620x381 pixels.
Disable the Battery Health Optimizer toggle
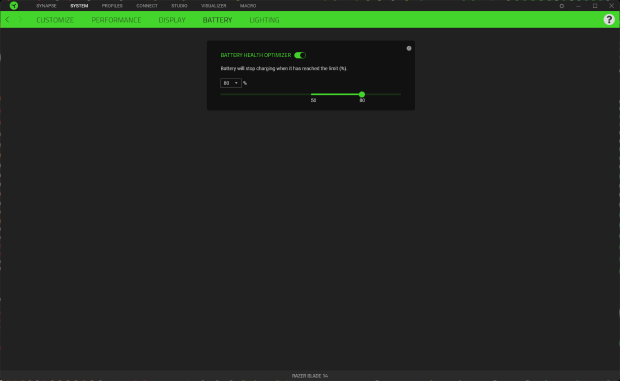[x=300, y=55]
